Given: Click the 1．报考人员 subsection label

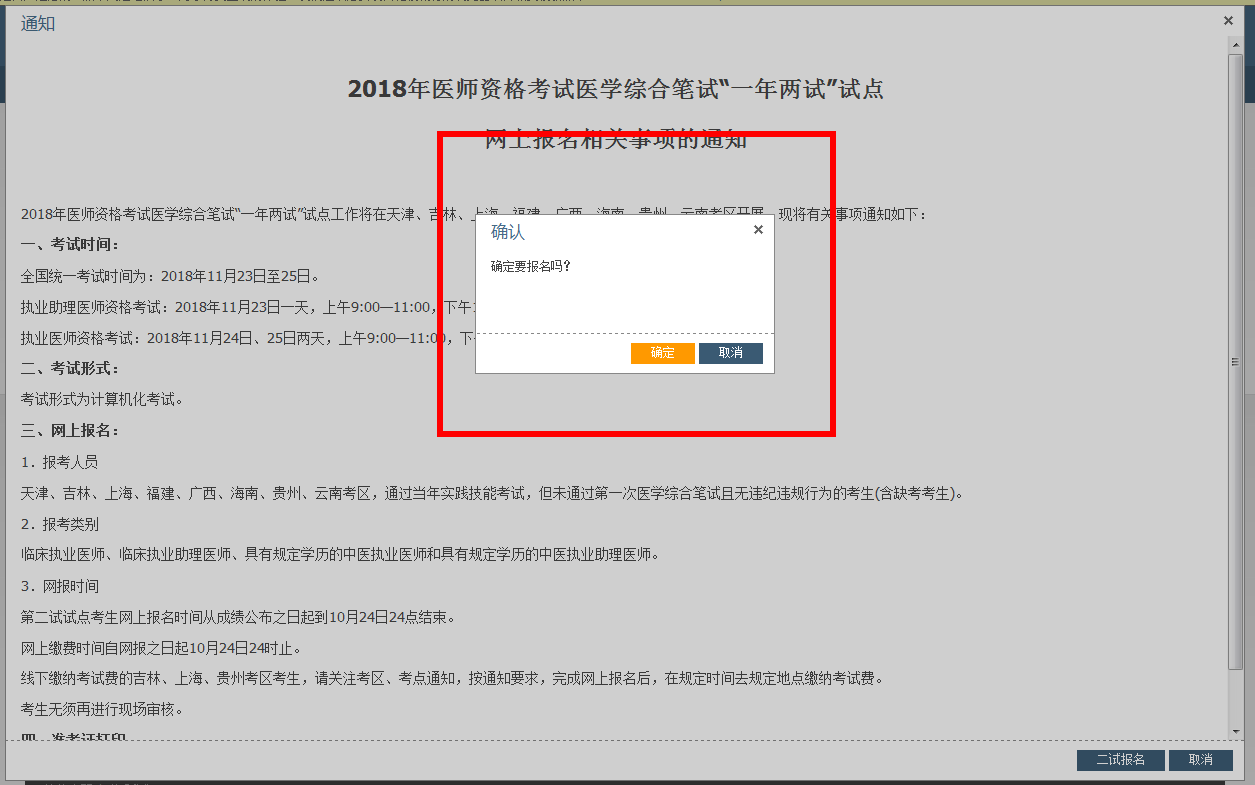Looking at the screenshot, I should (x=60, y=462).
